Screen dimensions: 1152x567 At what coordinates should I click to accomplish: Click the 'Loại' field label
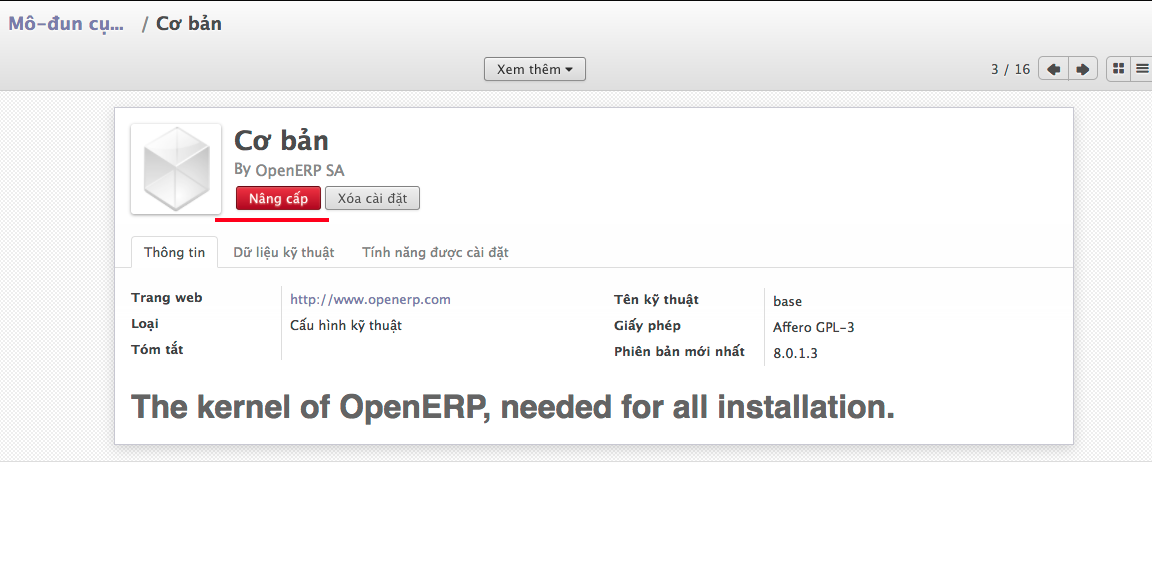coord(145,324)
